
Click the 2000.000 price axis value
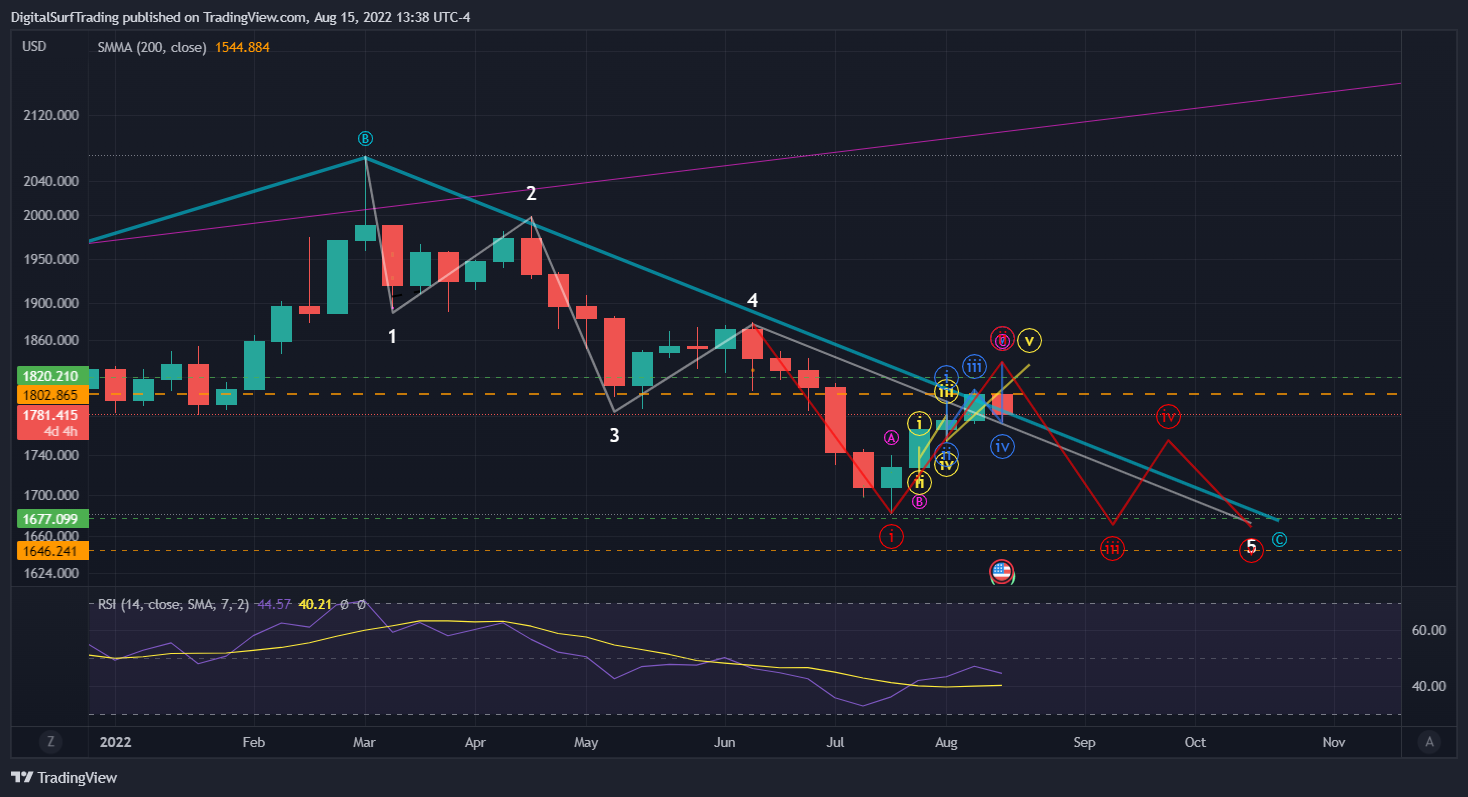[52, 216]
